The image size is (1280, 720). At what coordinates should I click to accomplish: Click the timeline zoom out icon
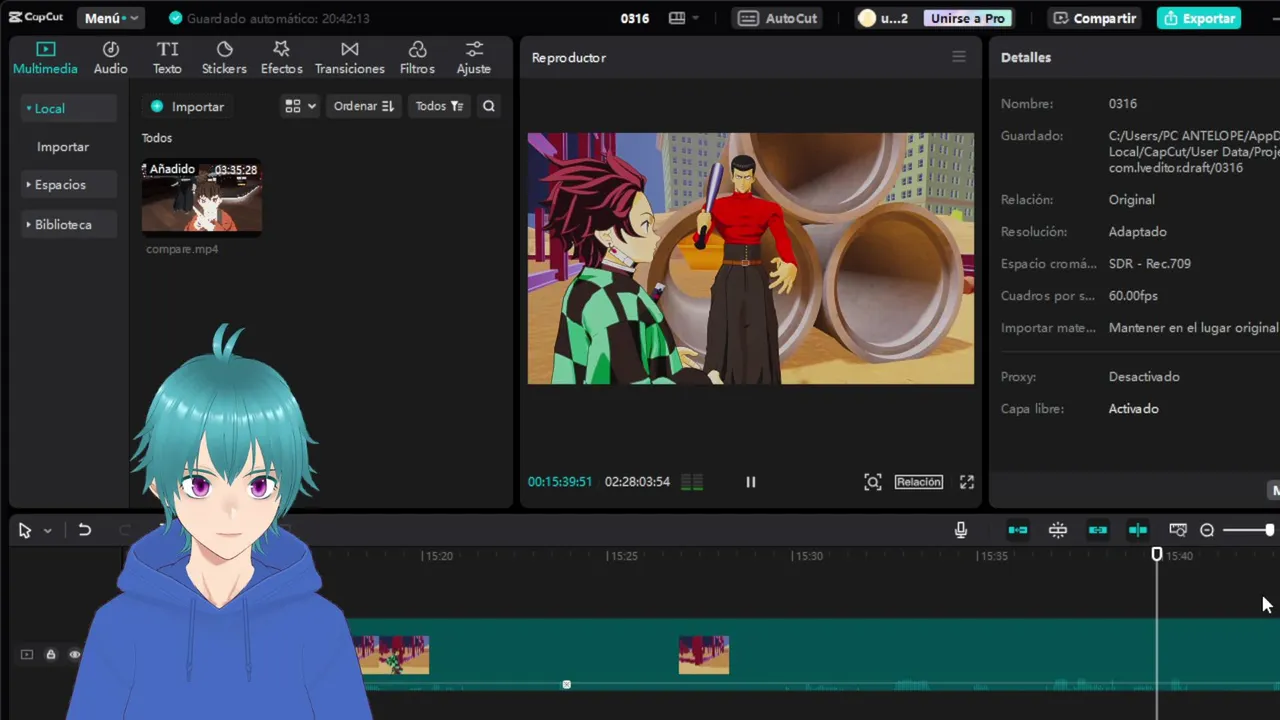point(1207,530)
